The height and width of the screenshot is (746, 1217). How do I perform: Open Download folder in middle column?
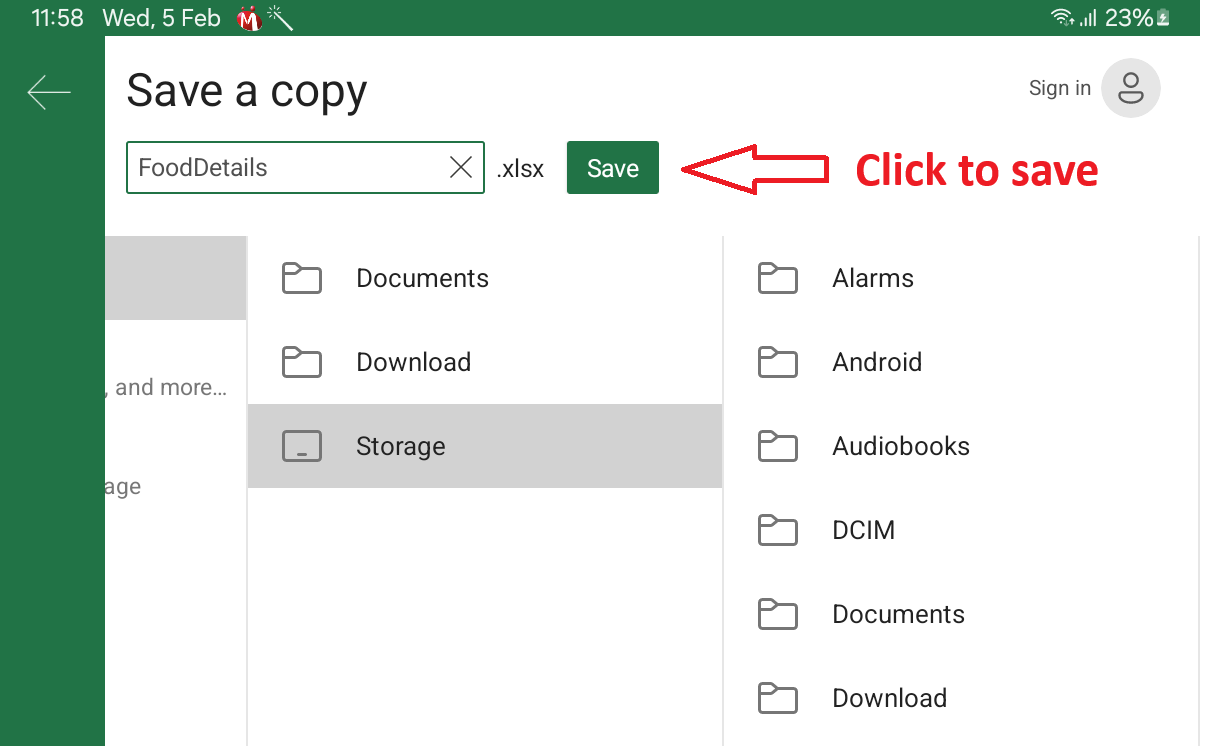pos(485,362)
